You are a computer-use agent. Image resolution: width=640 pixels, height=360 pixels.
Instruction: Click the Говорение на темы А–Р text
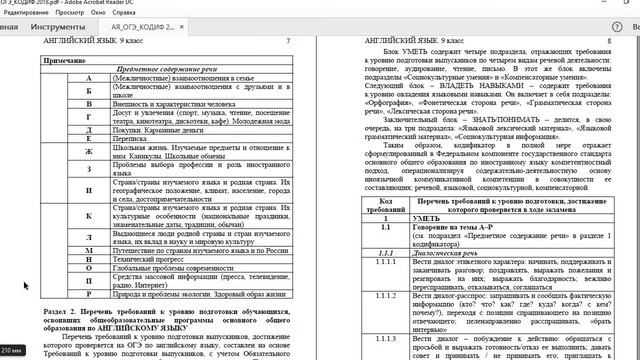(453, 227)
